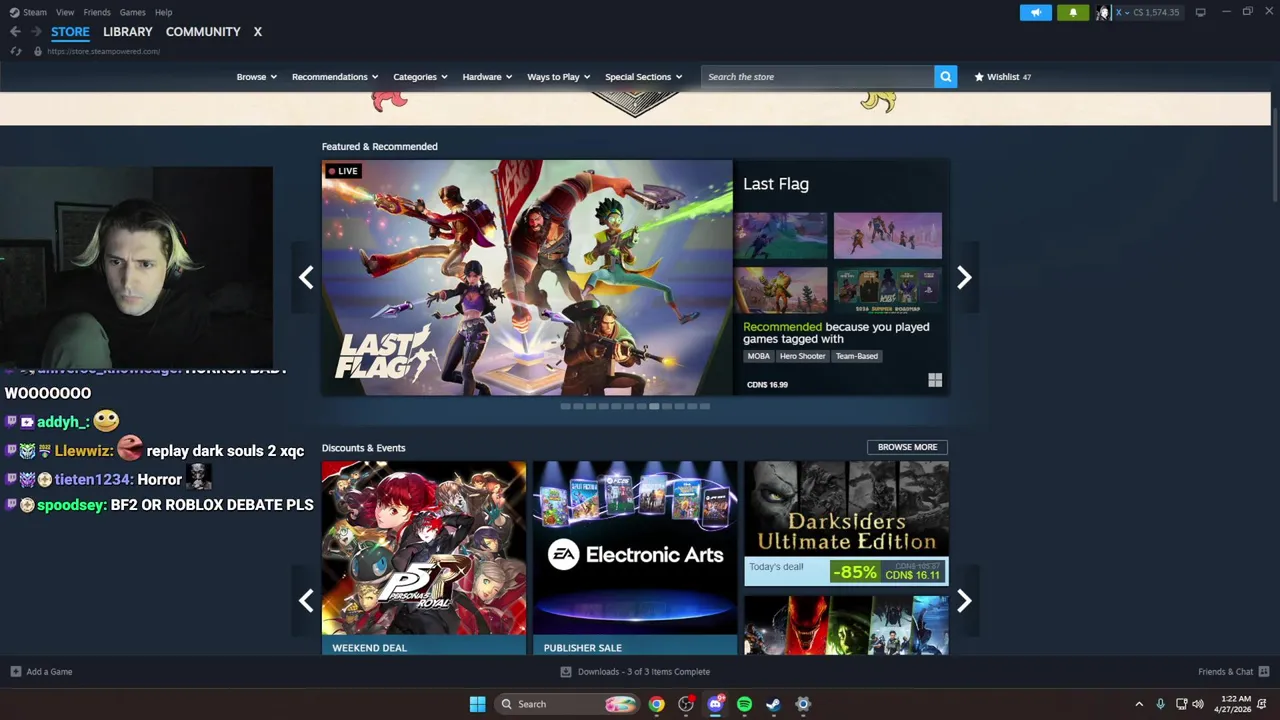Screen dimensions: 1280x720
Task: Click the Steam icon in the taskbar
Action: pos(773,704)
